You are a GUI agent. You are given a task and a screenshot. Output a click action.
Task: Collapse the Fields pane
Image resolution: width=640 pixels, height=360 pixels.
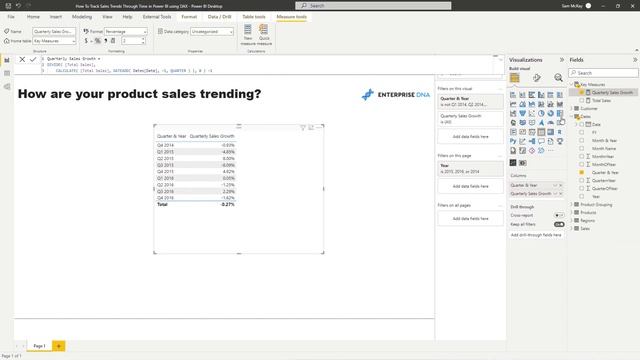pos(635,60)
